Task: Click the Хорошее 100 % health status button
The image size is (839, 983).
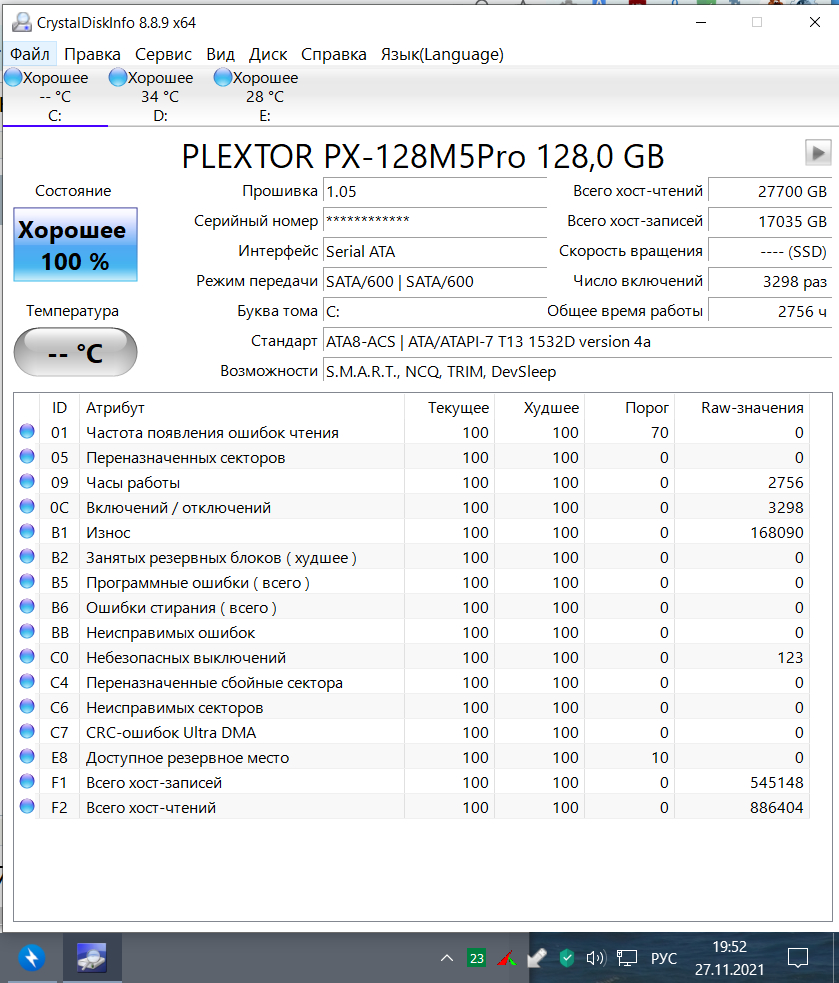Action: [x=75, y=244]
